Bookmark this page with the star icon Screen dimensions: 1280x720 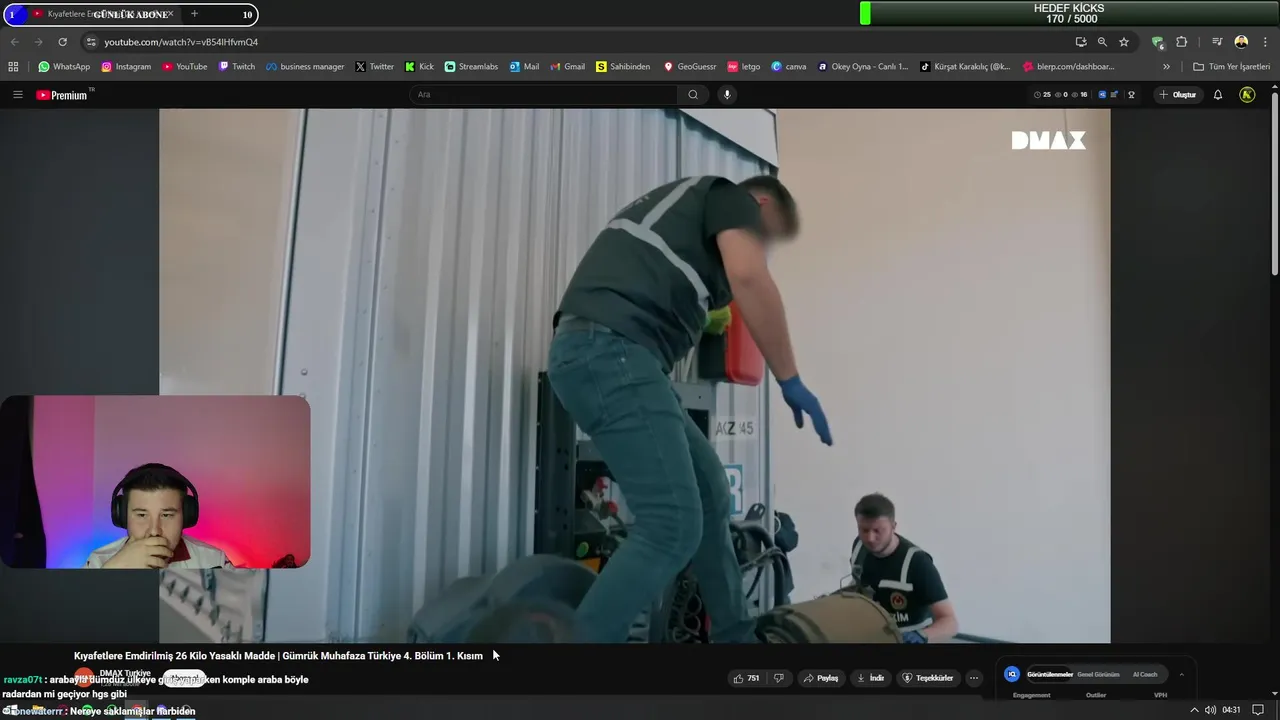pyautogui.click(x=1124, y=42)
